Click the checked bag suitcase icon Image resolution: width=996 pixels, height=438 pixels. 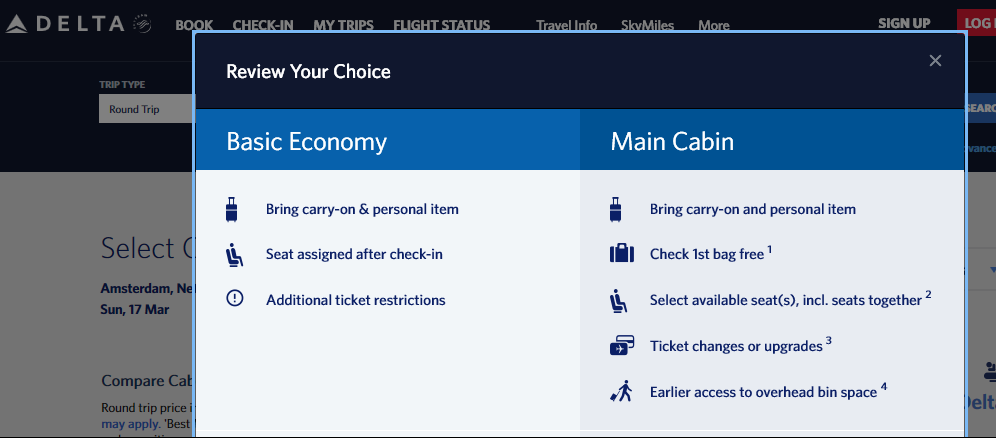622,254
